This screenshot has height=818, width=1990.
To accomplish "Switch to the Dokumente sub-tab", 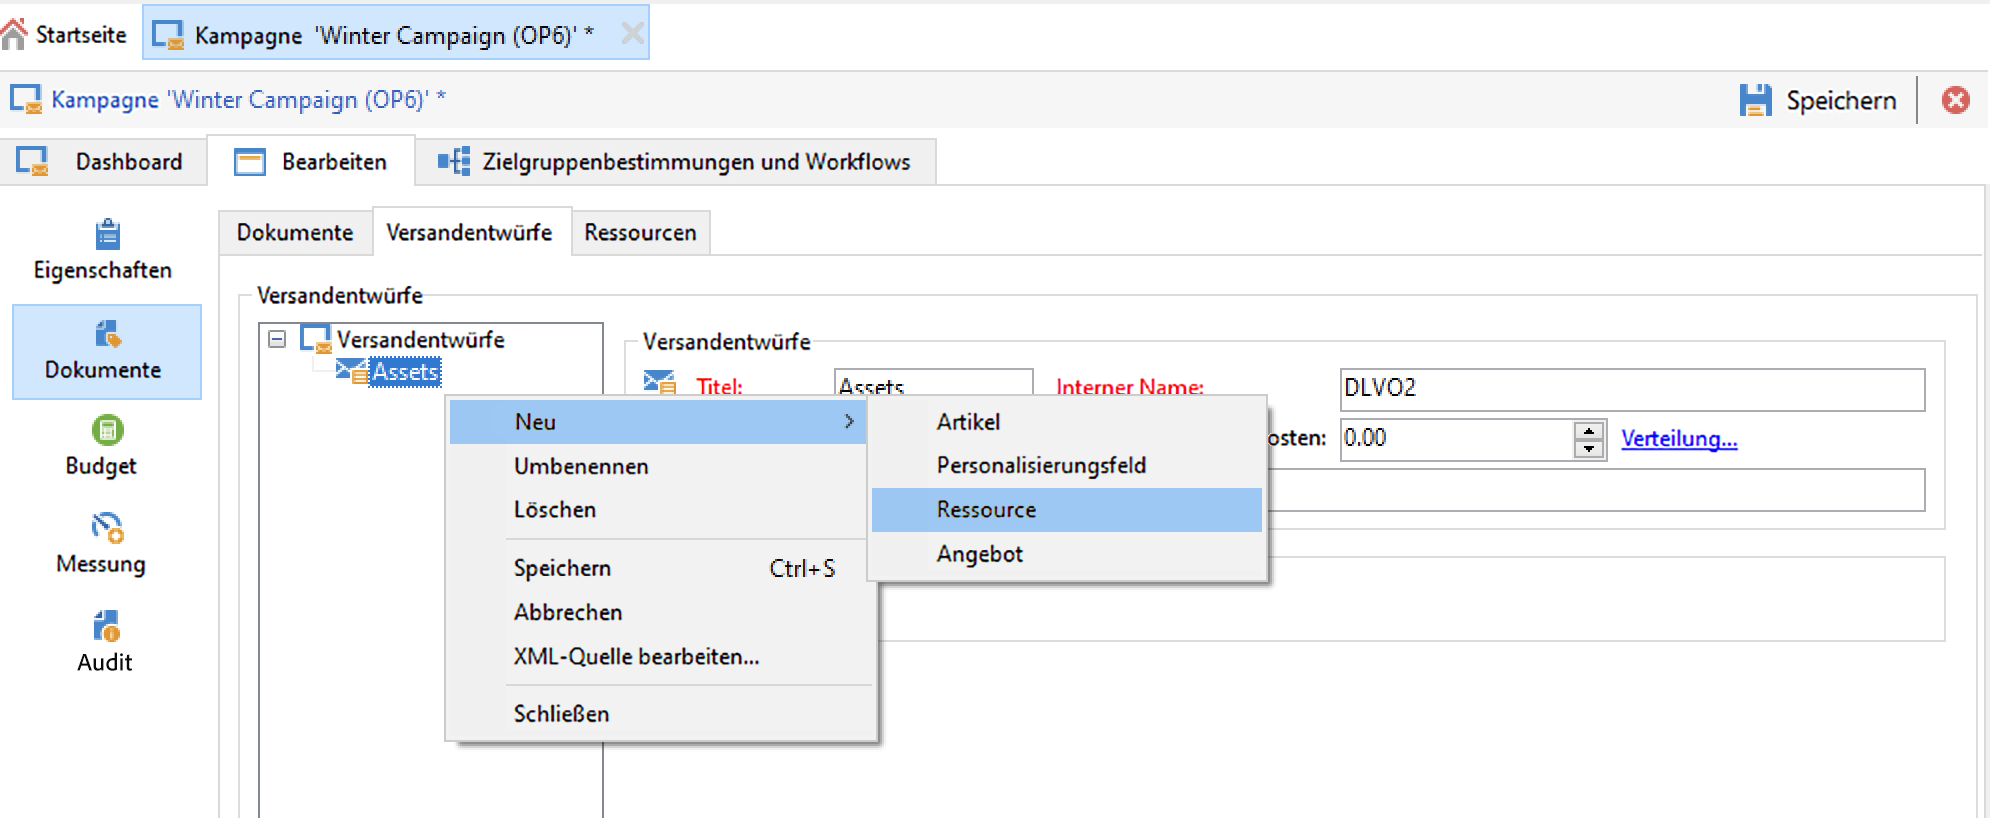I will (295, 232).
